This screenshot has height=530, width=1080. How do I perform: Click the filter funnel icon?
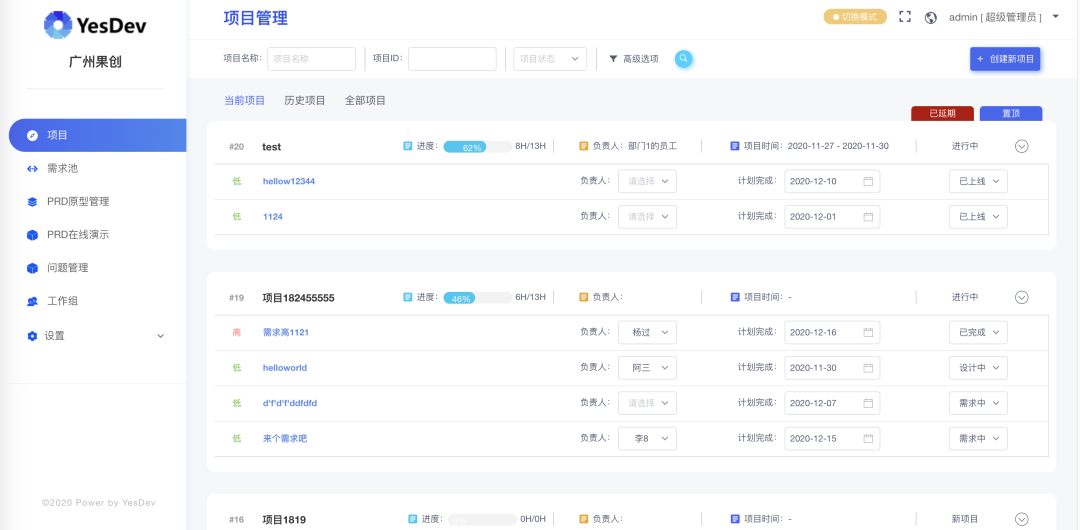click(x=613, y=59)
